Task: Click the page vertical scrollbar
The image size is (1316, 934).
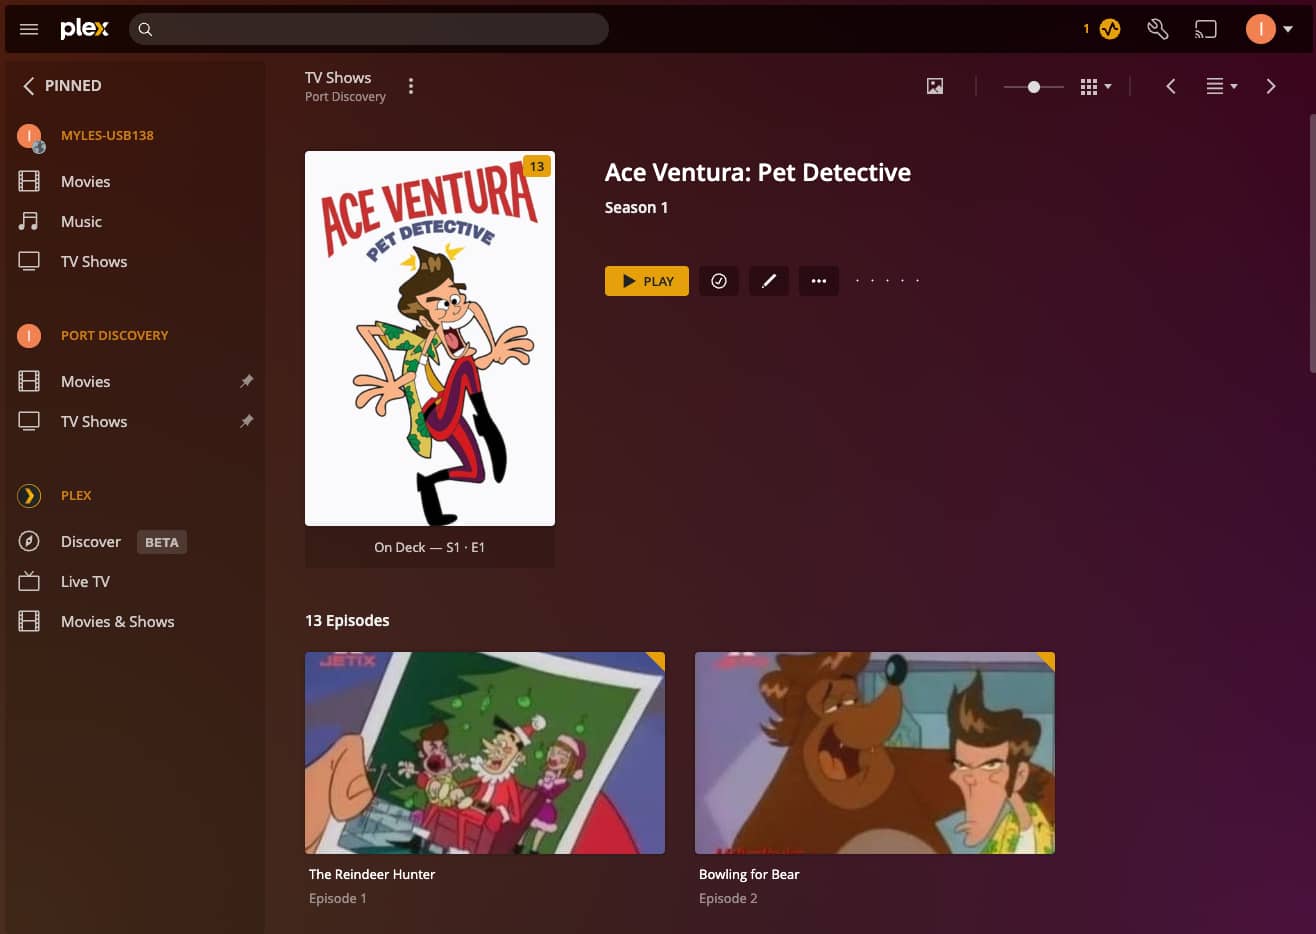Action: pos(1311,243)
